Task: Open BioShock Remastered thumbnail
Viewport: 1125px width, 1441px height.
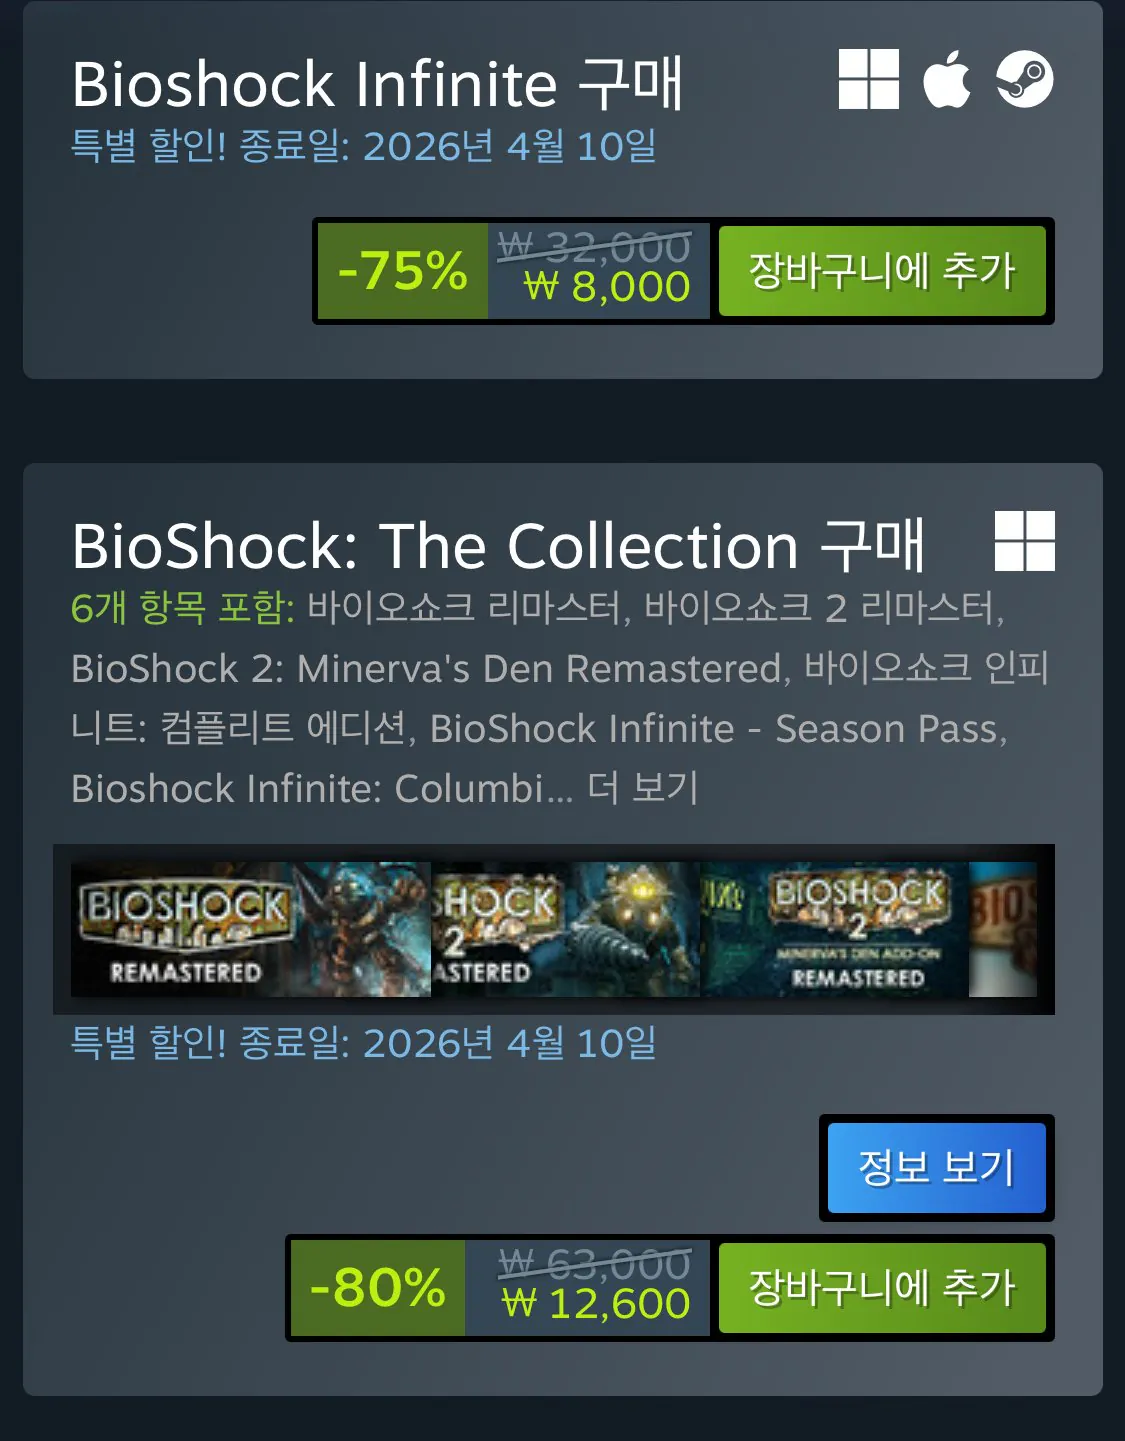Action: pyautogui.click(x=251, y=929)
